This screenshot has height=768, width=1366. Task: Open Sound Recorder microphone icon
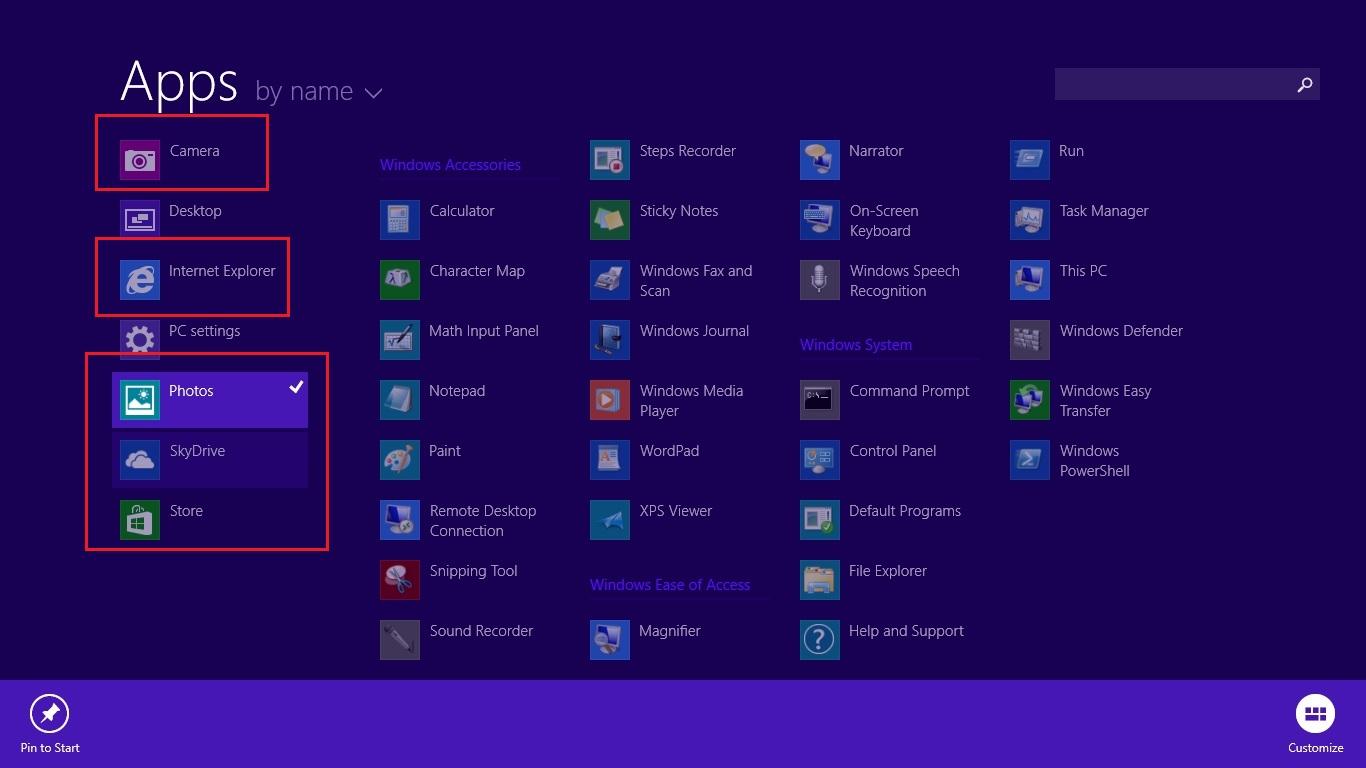[400, 640]
